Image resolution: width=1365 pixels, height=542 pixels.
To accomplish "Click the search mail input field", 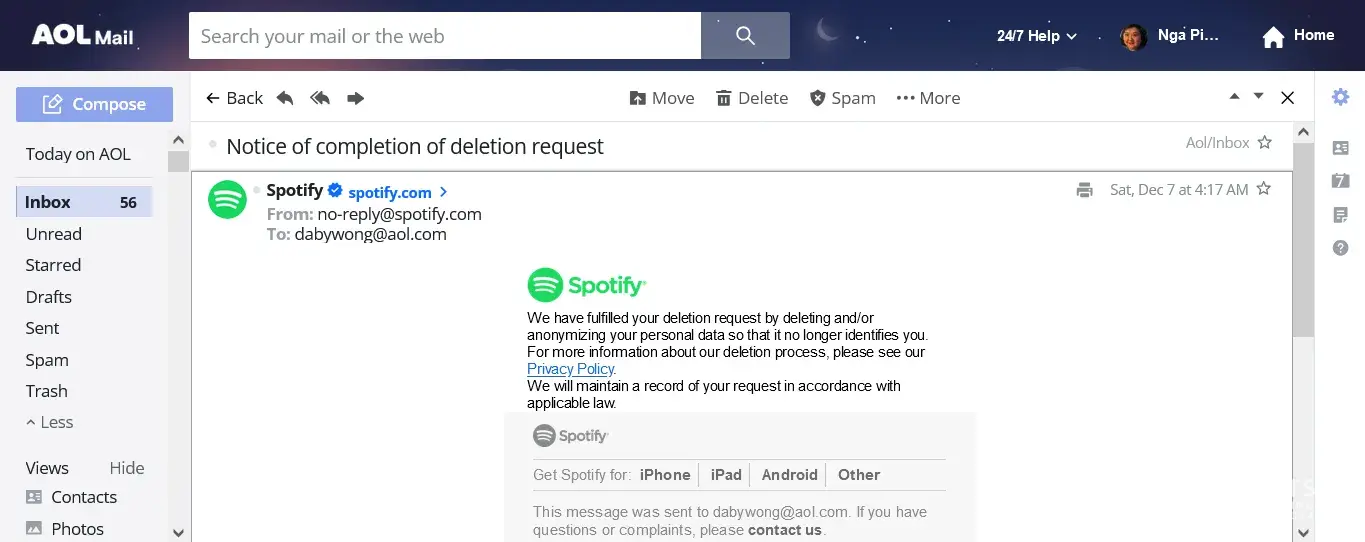I will click(x=444, y=36).
